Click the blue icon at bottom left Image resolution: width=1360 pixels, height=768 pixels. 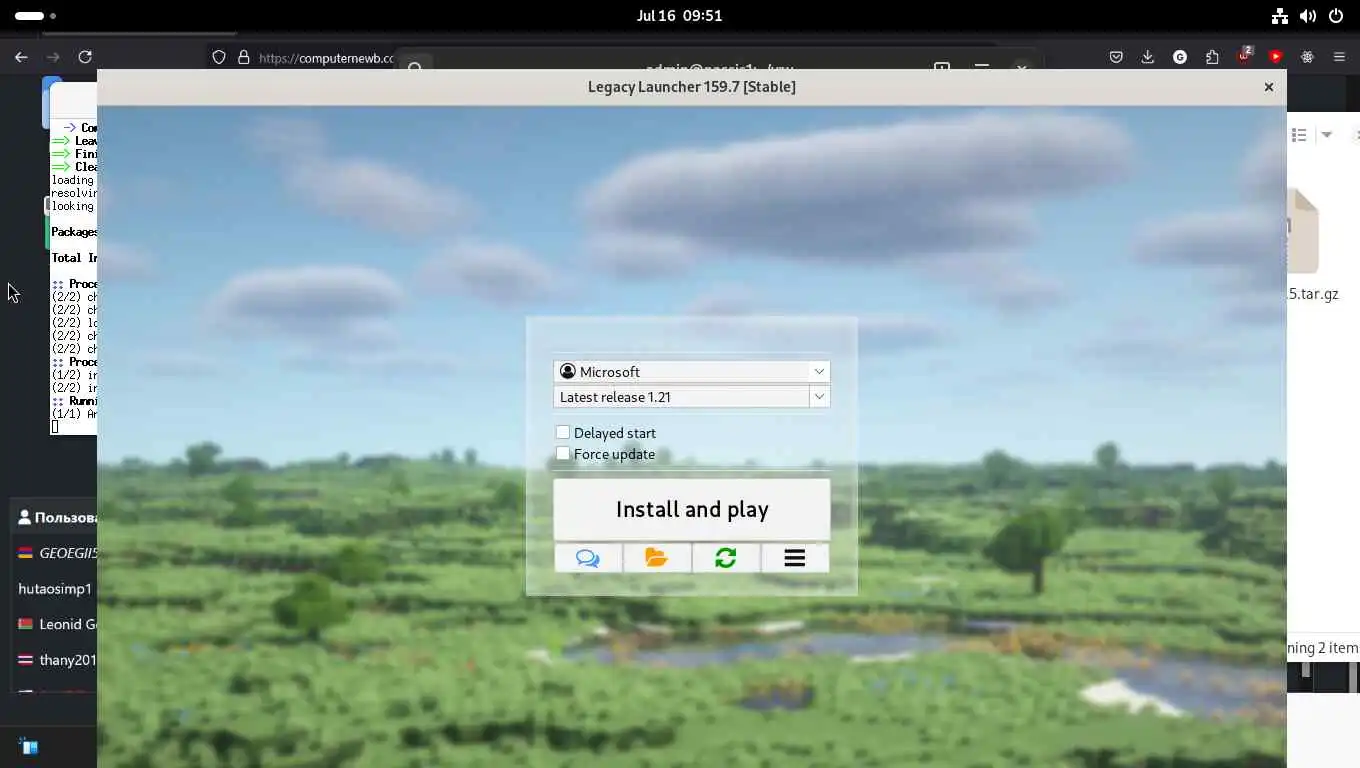click(x=28, y=746)
